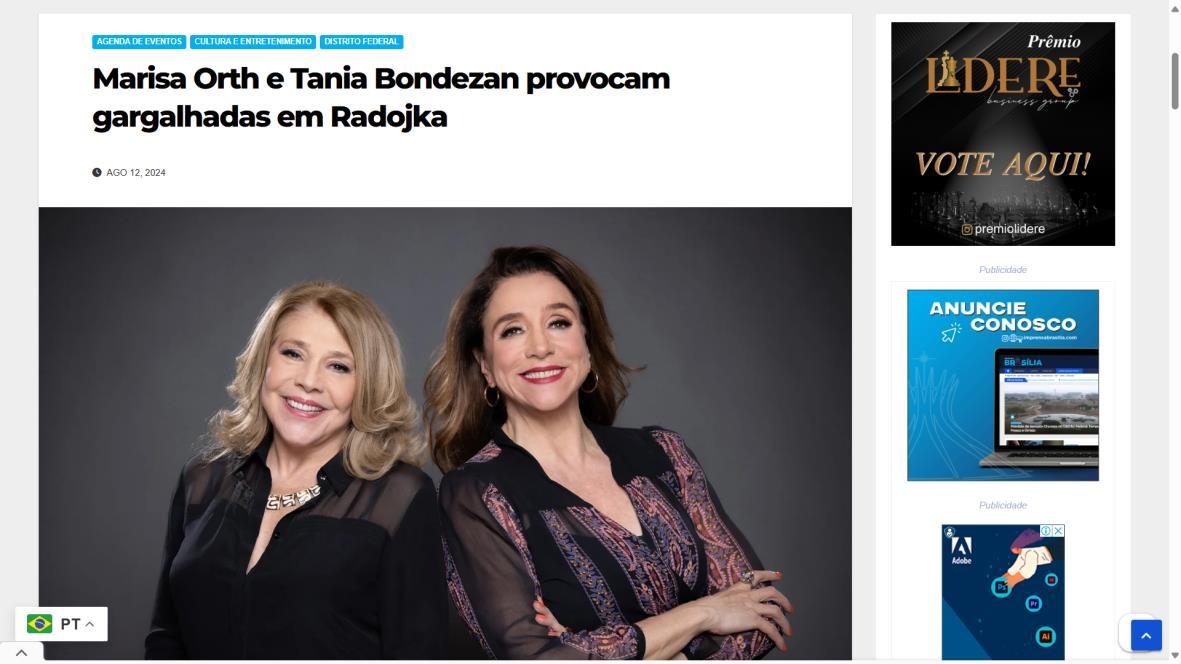
Task: Click the Photoshop Ps icon in ad
Action: [x=1001, y=587]
